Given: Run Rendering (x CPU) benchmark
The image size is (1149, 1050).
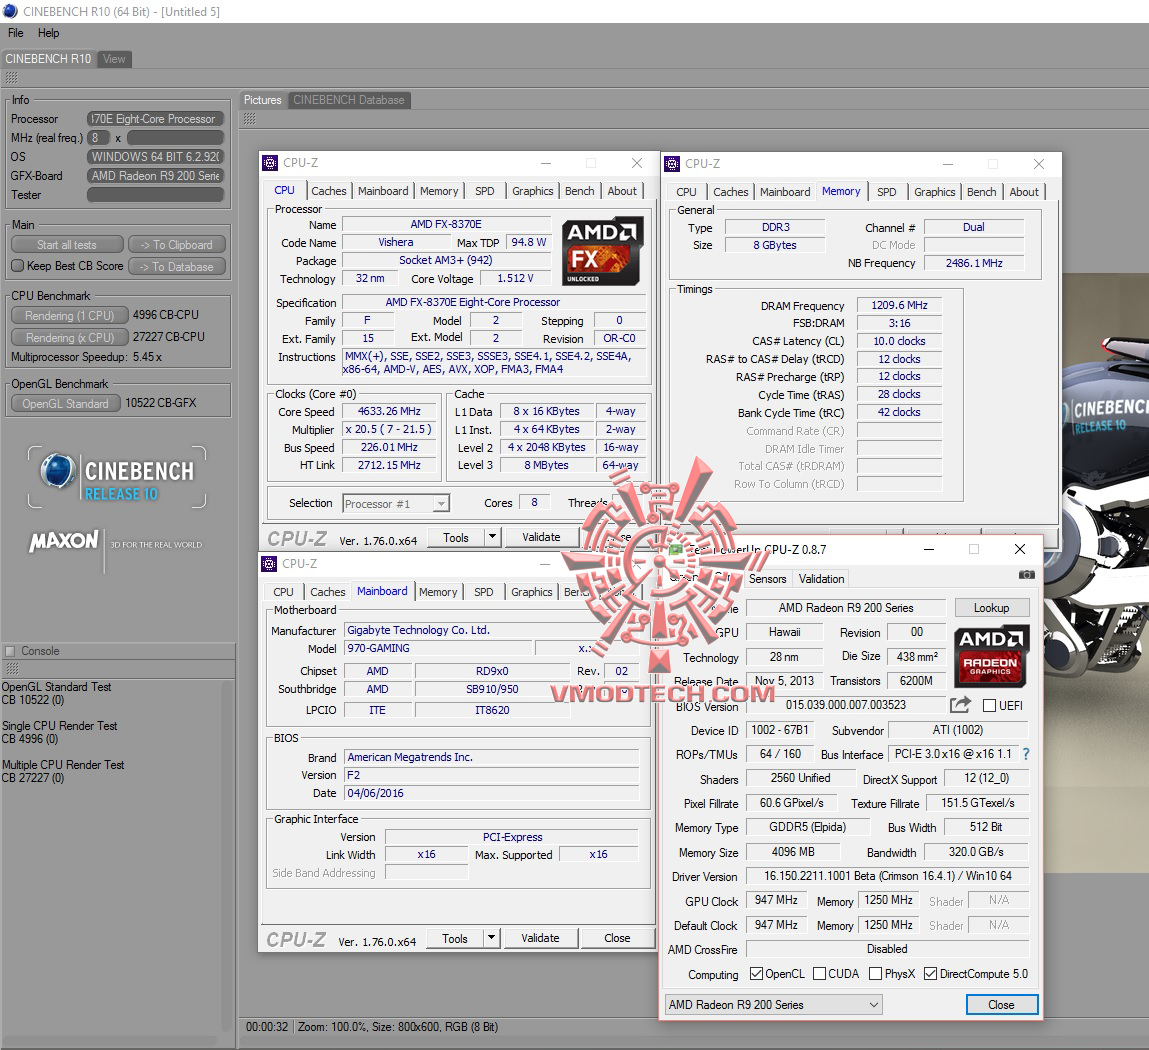Looking at the screenshot, I should [70, 337].
